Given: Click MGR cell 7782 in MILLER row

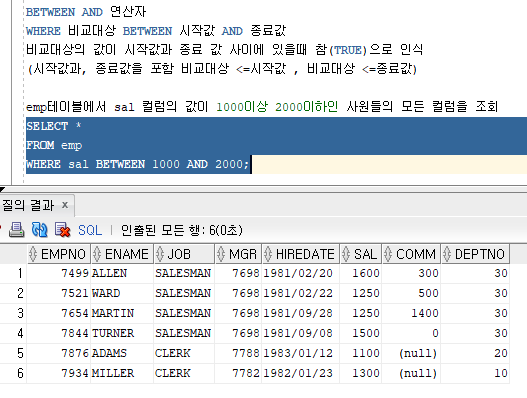Looking at the screenshot, I should [x=238, y=373].
